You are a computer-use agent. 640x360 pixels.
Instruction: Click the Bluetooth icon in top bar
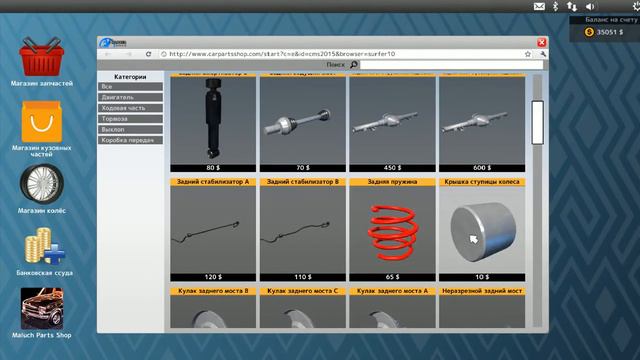pos(555,6)
